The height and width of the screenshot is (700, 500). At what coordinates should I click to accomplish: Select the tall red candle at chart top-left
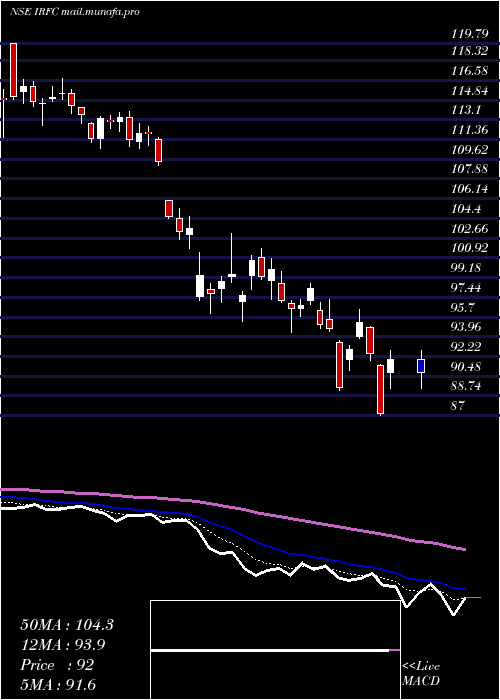tap(13, 70)
